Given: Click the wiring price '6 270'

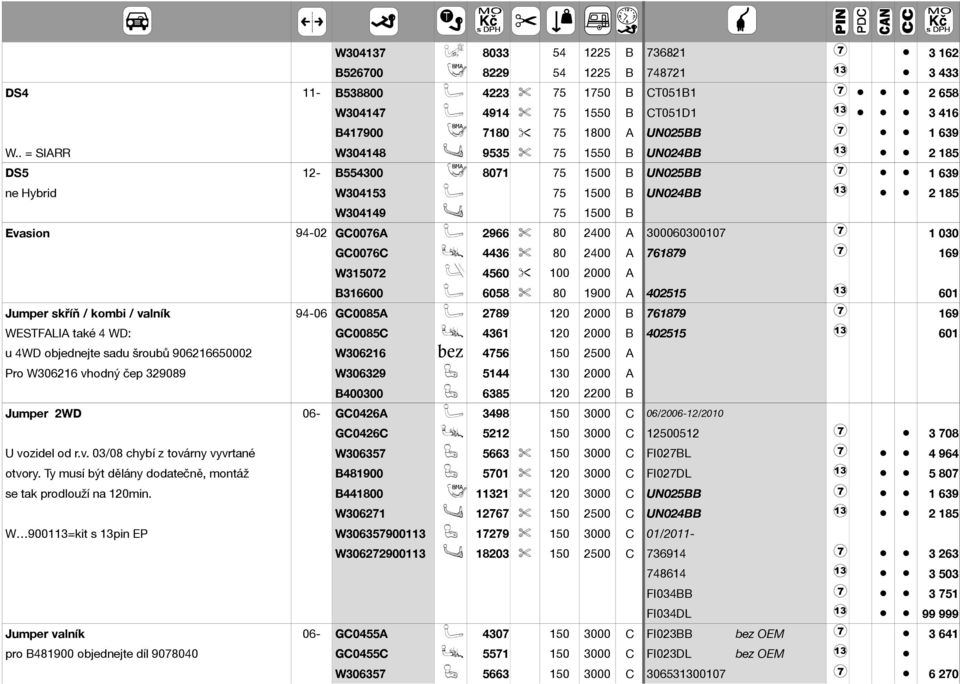Looking at the screenshot, I should pos(943,674).
